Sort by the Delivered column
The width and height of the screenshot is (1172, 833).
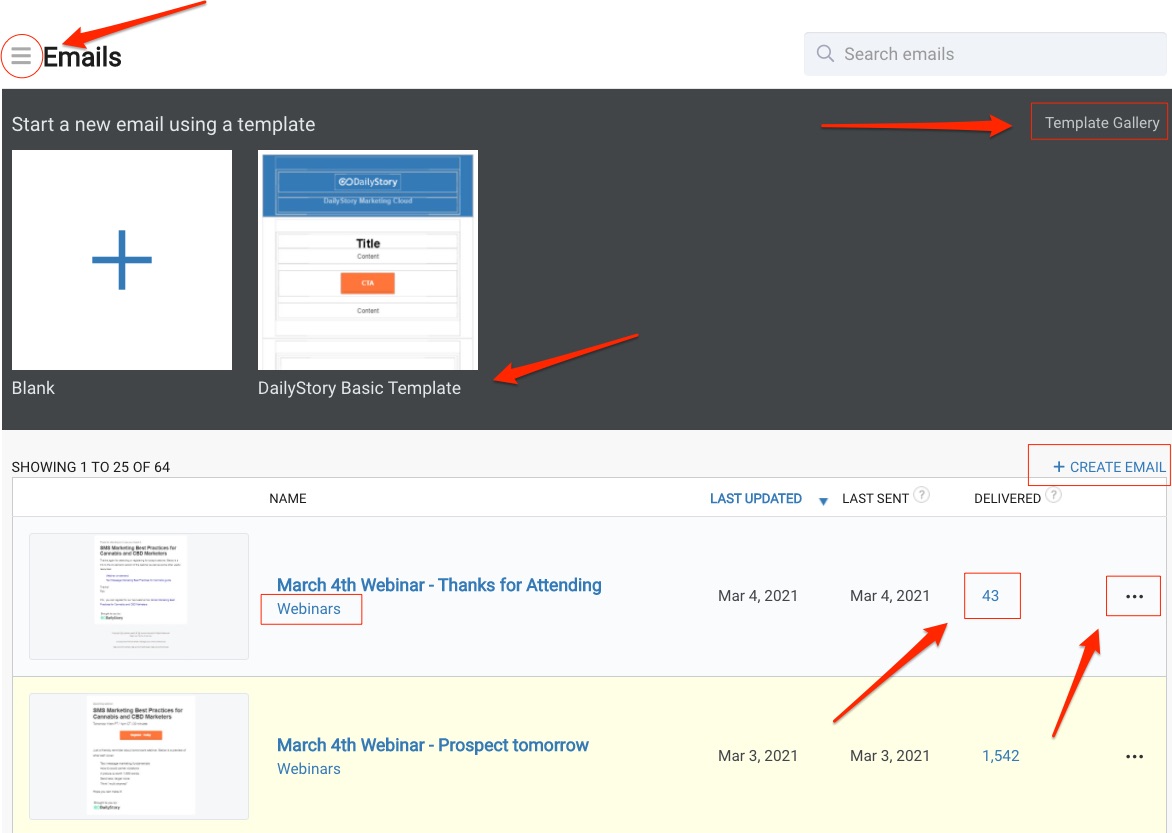tap(1007, 499)
